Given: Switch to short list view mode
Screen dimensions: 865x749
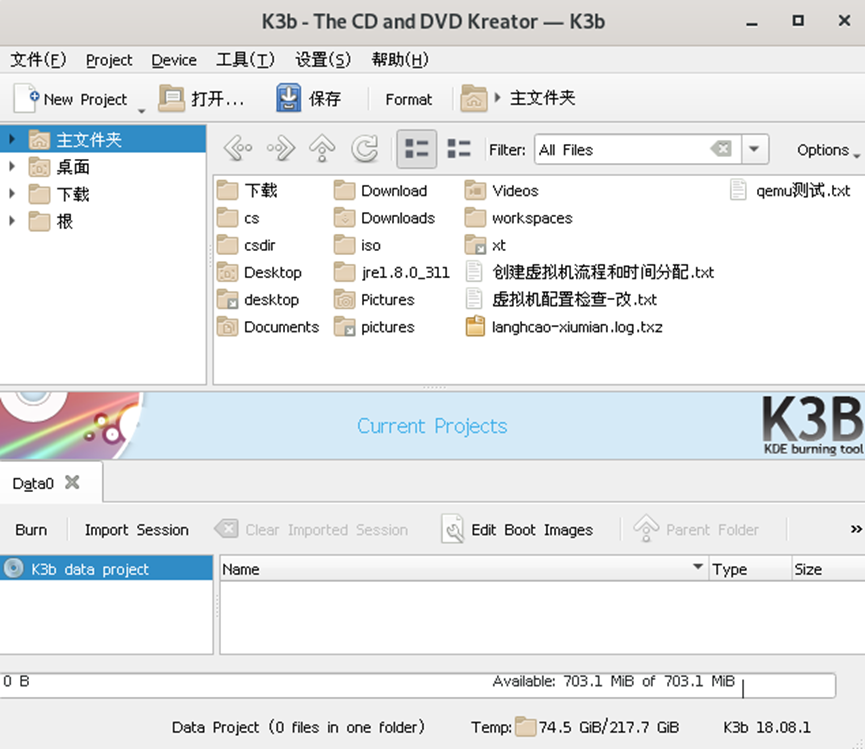Looking at the screenshot, I should [x=417, y=149].
